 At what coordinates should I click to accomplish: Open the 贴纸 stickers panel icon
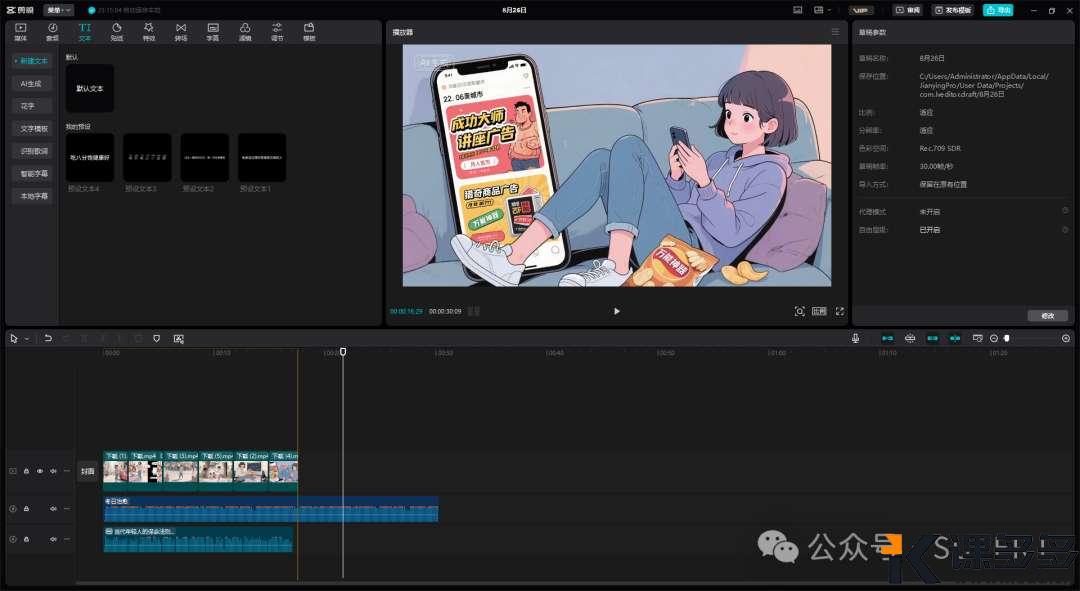117,31
